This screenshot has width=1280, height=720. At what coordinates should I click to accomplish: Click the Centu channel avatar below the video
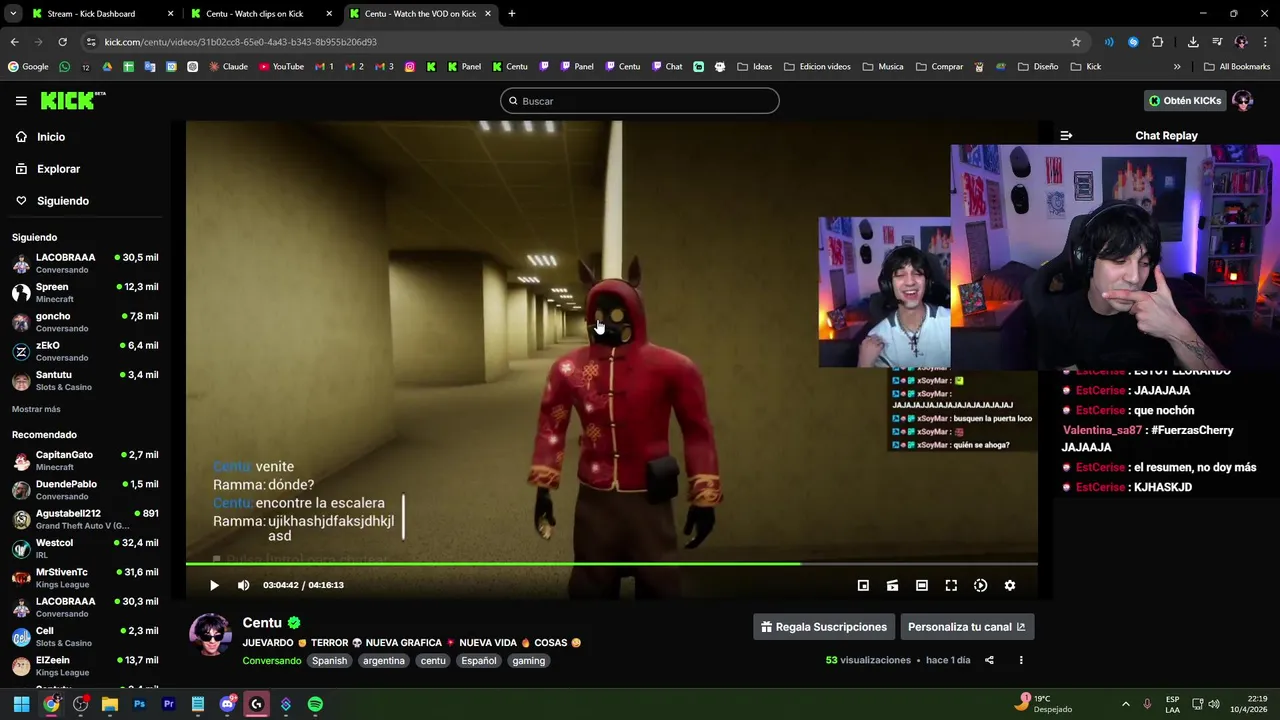click(211, 635)
